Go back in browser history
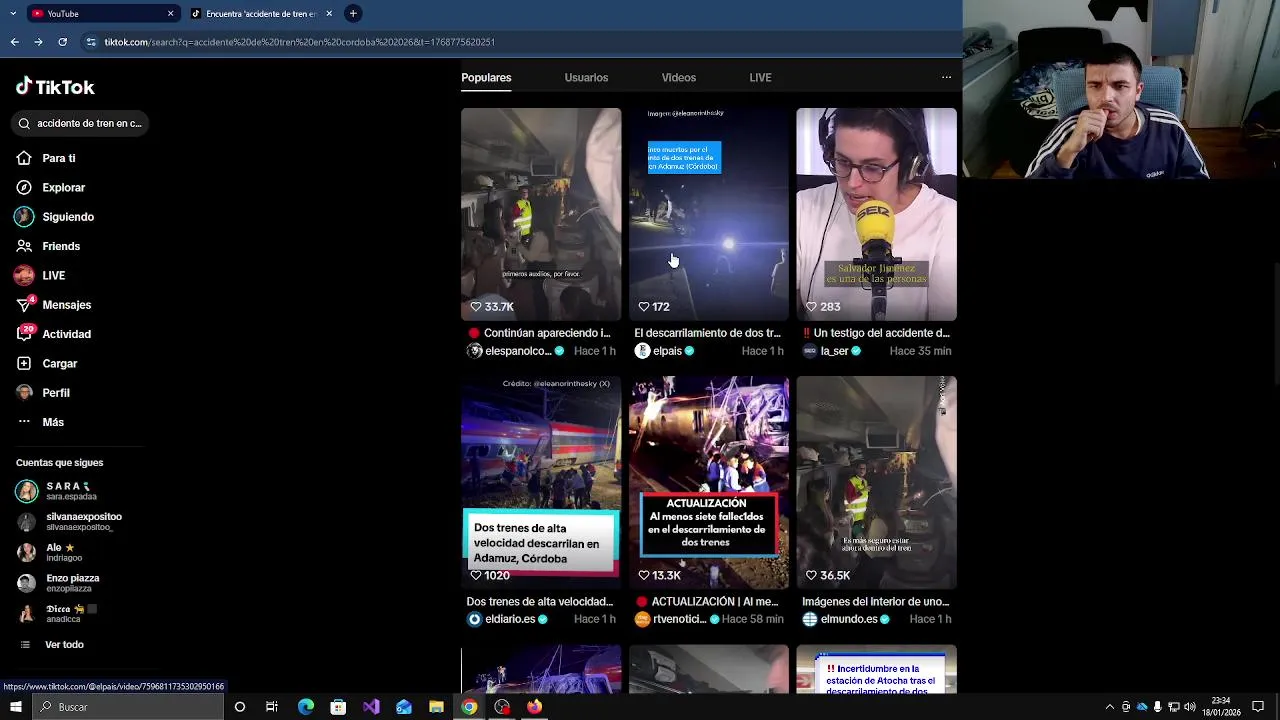The width and height of the screenshot is (1280, 720). (14, 42)
